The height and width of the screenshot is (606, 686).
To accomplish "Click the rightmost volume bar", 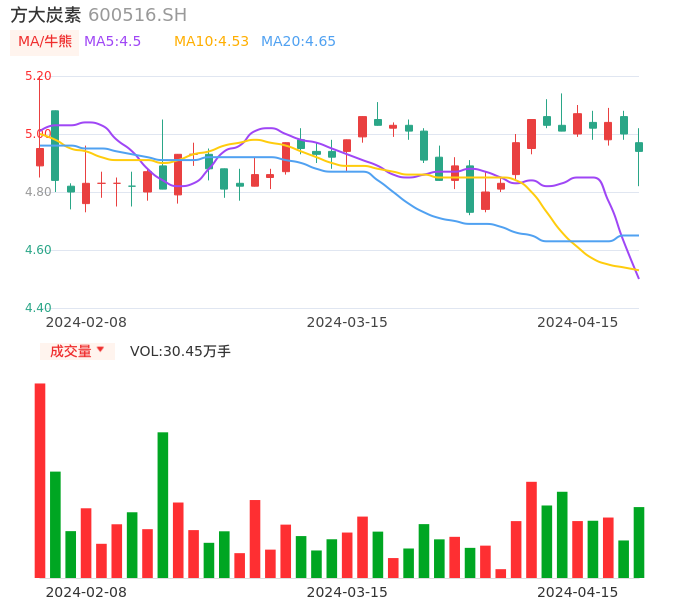I will point(639,542).
